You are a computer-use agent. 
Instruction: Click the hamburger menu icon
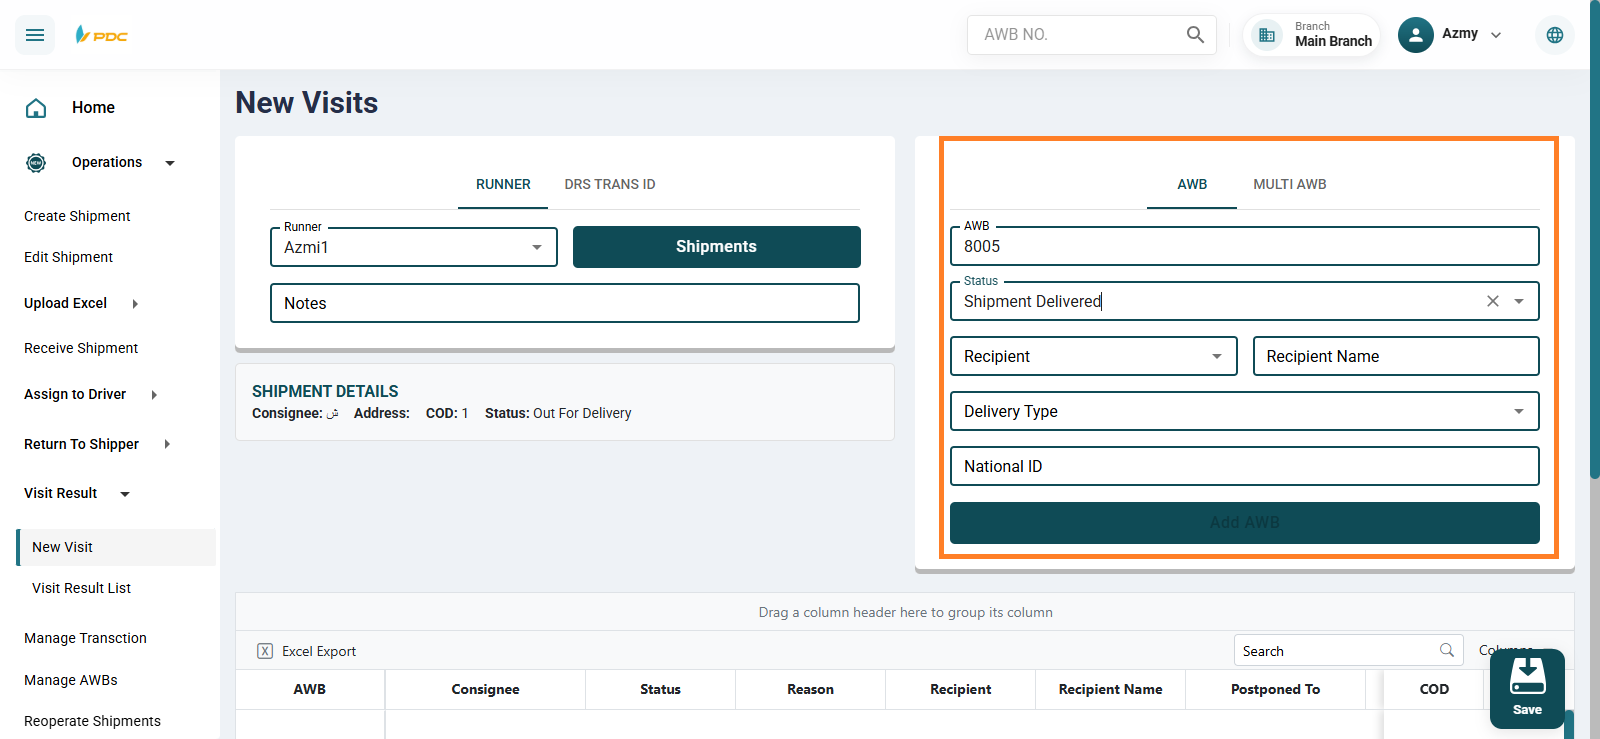coord(35,35)
